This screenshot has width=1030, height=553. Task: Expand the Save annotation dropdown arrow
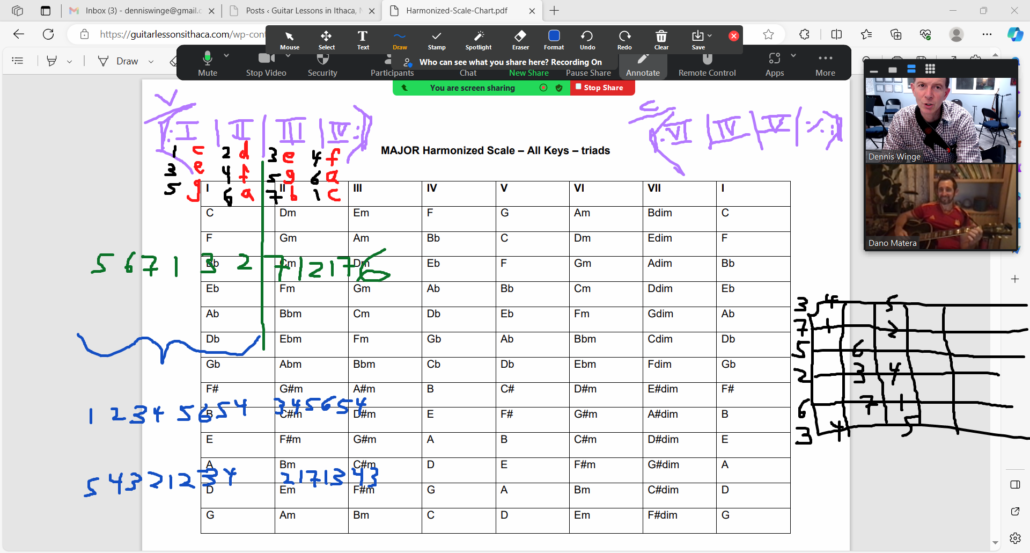(x=709, y=36)
